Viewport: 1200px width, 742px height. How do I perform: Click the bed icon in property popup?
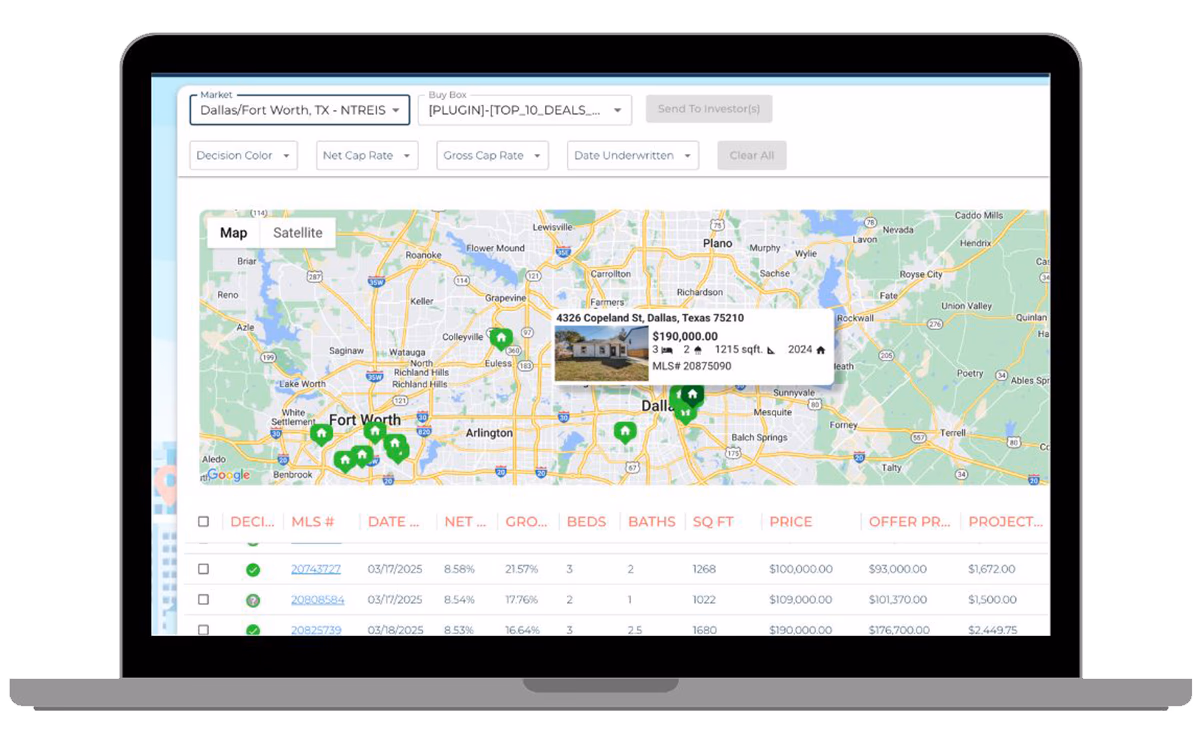click(x=666, y=350)
